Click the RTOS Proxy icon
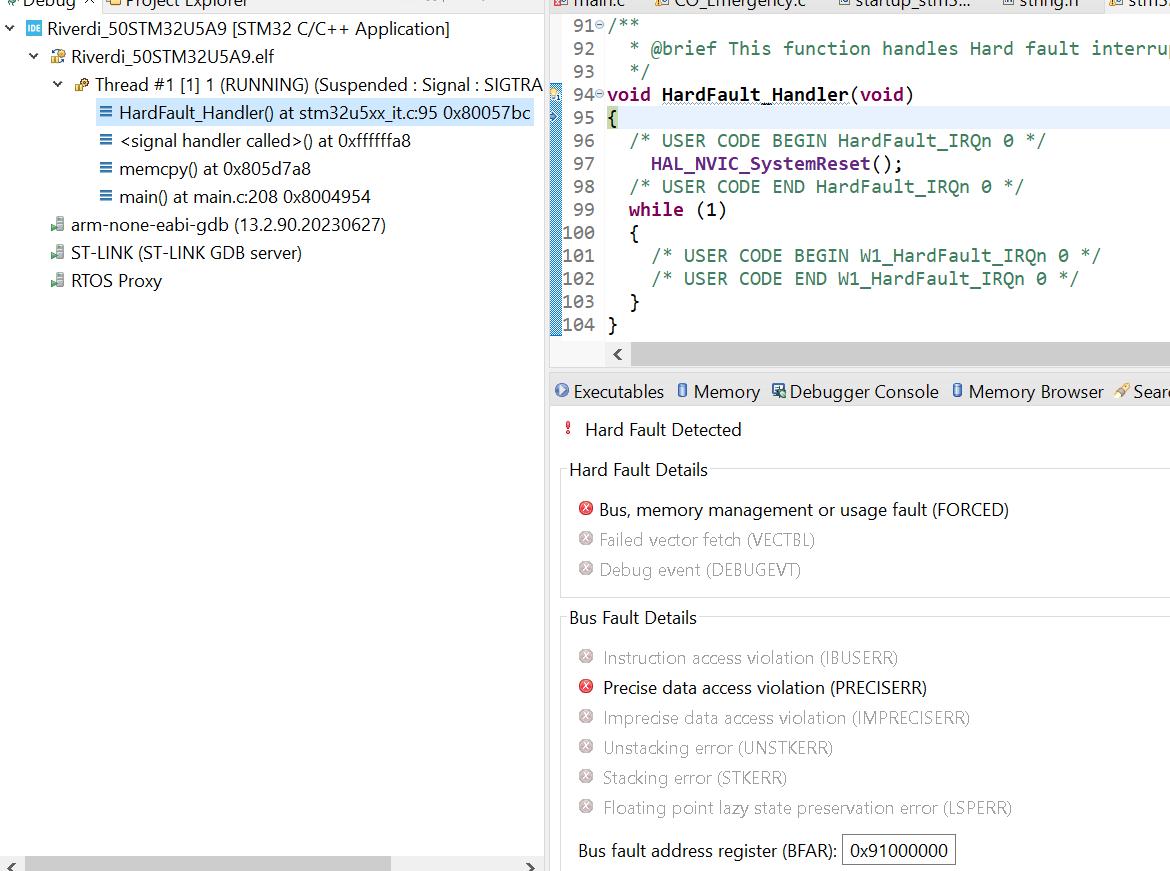This screenshot has width=1170, height=871. click(57, 280)
